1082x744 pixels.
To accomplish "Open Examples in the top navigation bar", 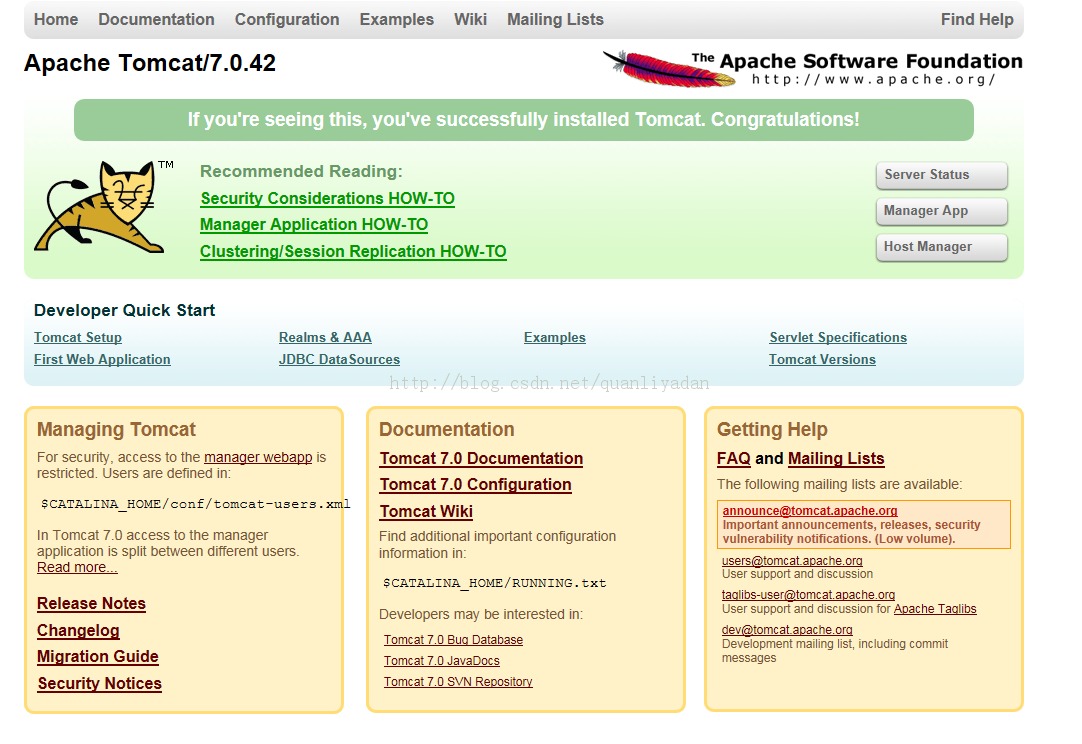I will click(x=397, y=19).
